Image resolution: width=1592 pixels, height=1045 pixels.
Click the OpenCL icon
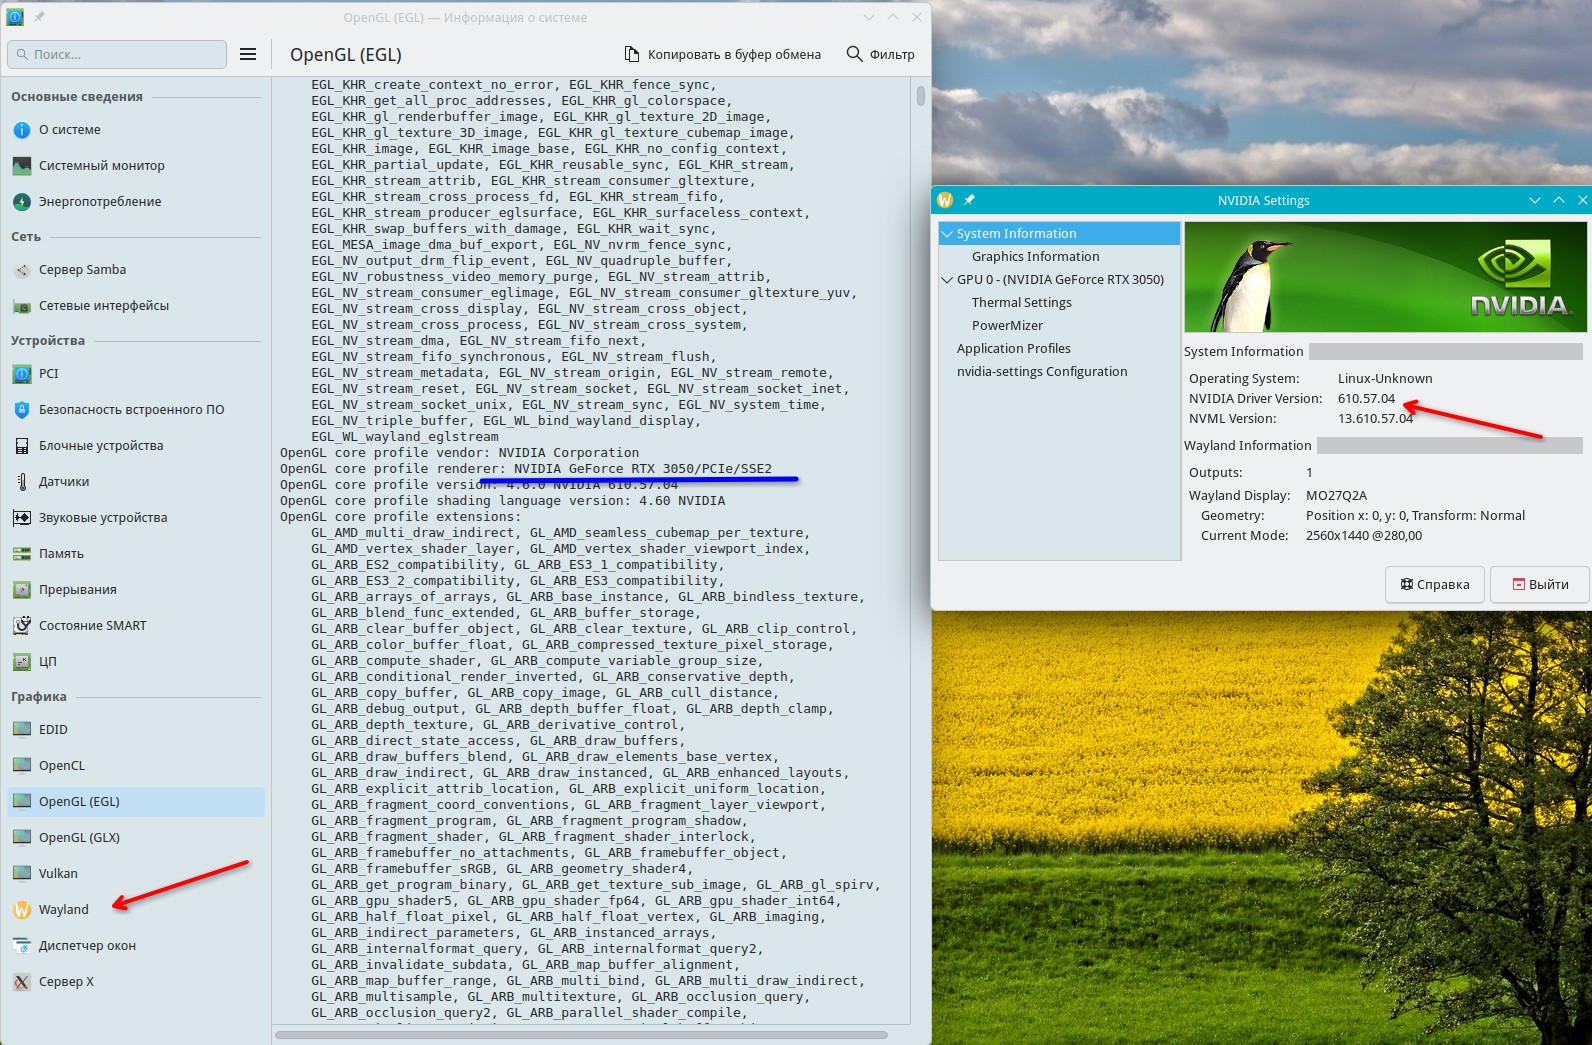22,766
